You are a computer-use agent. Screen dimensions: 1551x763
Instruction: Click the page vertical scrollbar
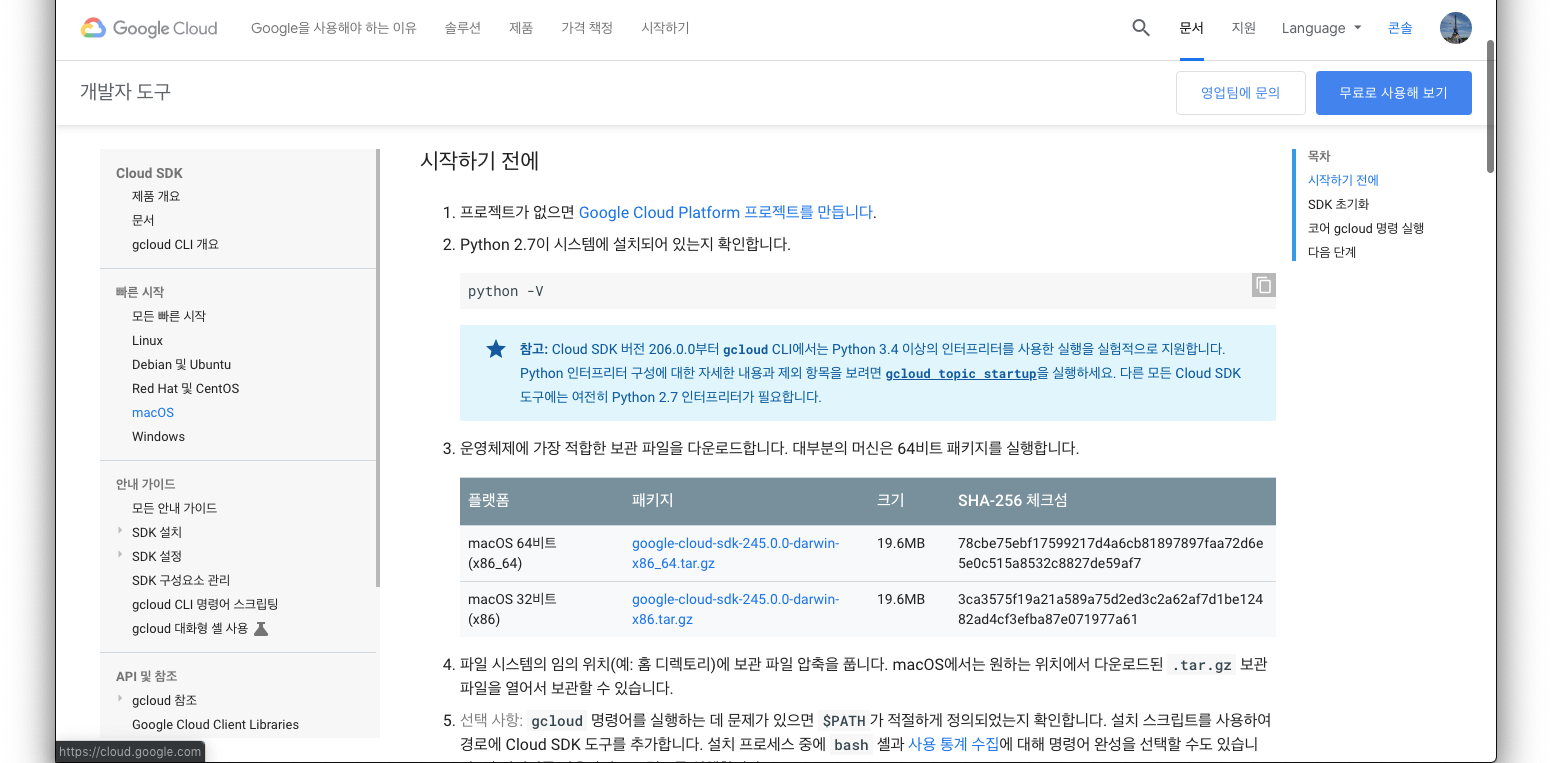1490,107
